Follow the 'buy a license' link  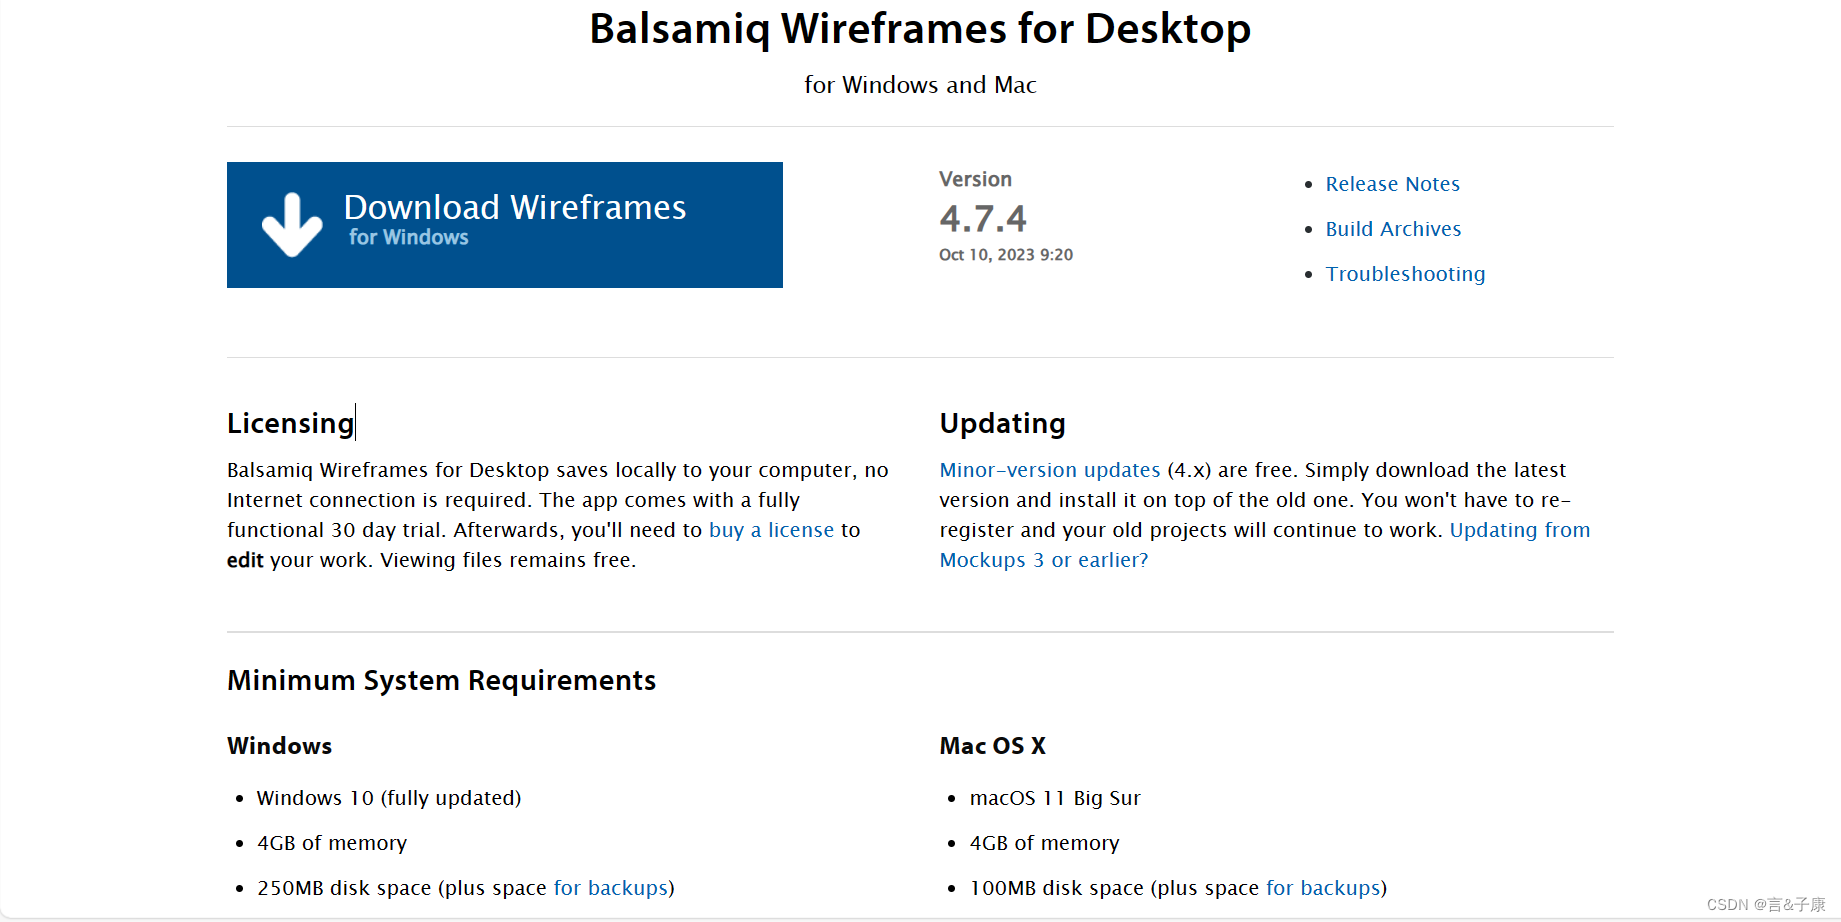click(x=771, y=530)
